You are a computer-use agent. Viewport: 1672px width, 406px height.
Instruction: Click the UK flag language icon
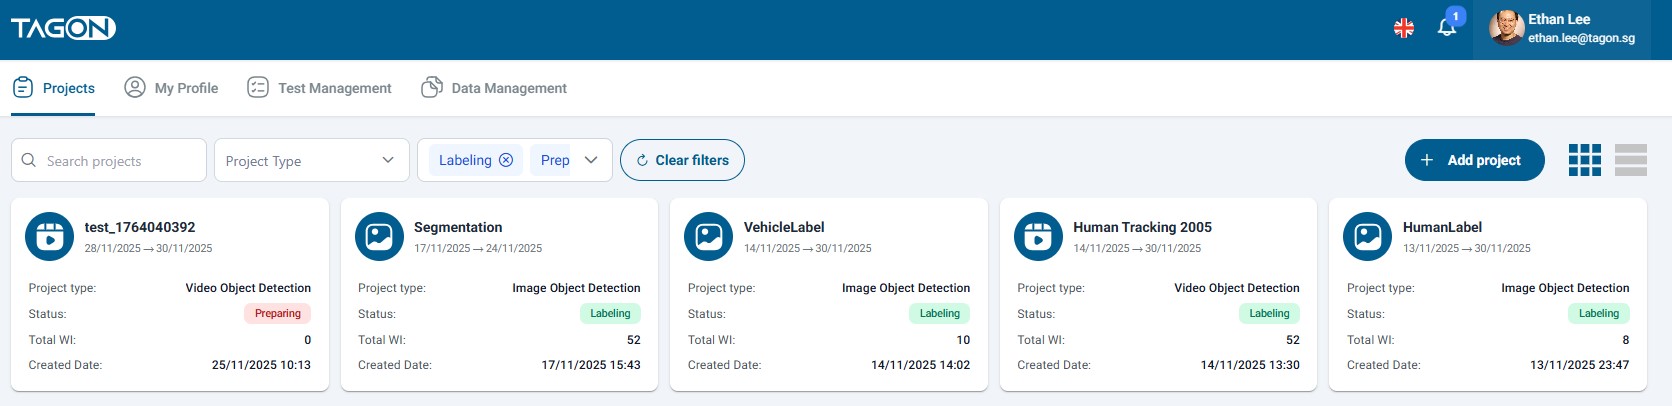(x=1404, y=28)
